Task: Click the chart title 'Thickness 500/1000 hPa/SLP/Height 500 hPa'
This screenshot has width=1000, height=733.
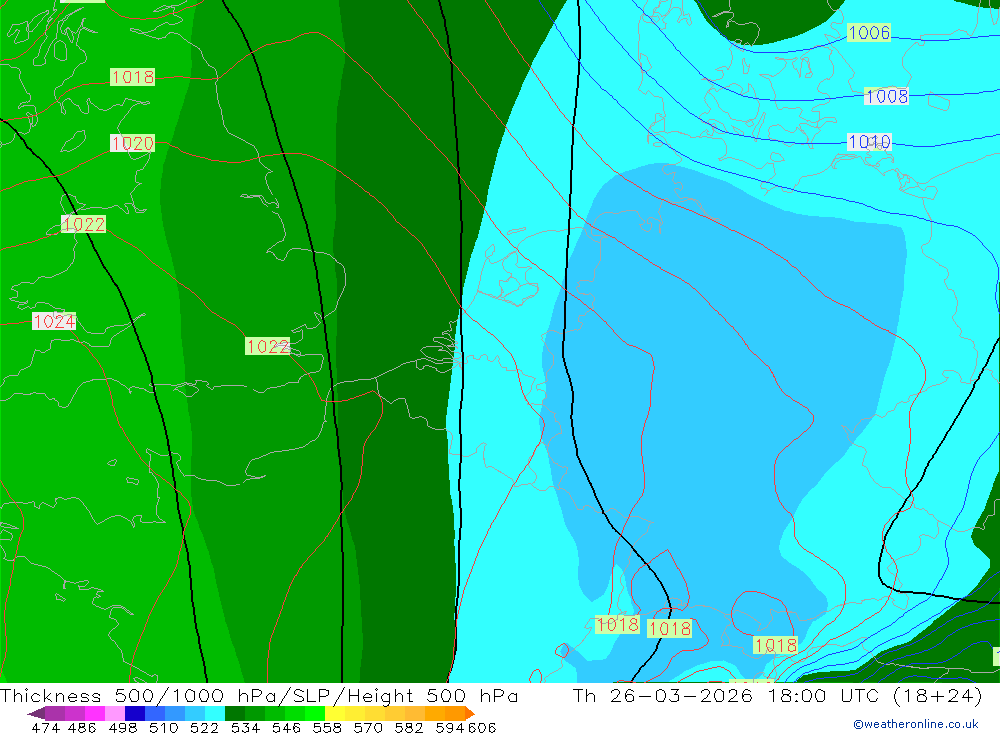Action: point(259,695)
